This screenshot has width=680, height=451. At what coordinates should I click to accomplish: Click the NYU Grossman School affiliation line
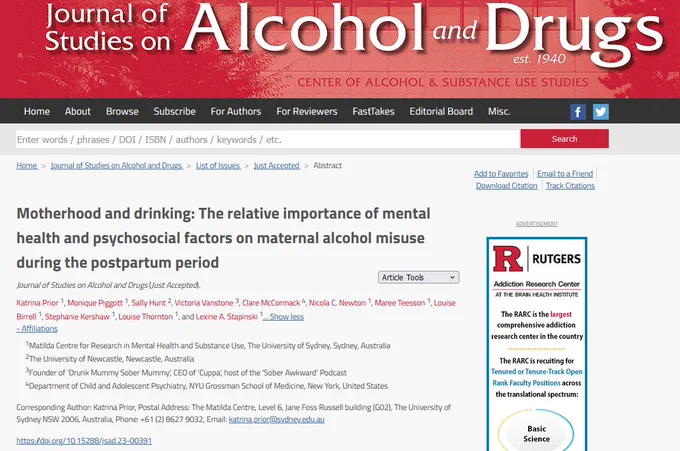coord(207,386)
